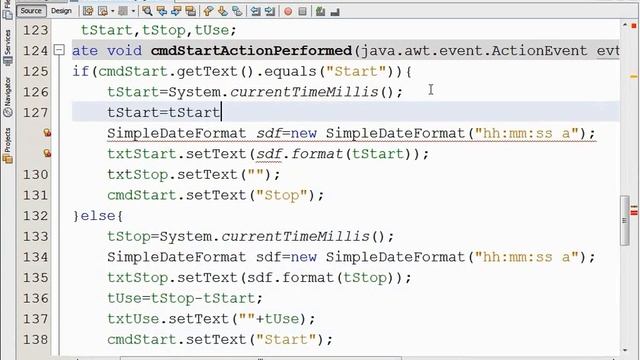
Task: Click line number 138 in the gutter
Action: coord(36,339)
